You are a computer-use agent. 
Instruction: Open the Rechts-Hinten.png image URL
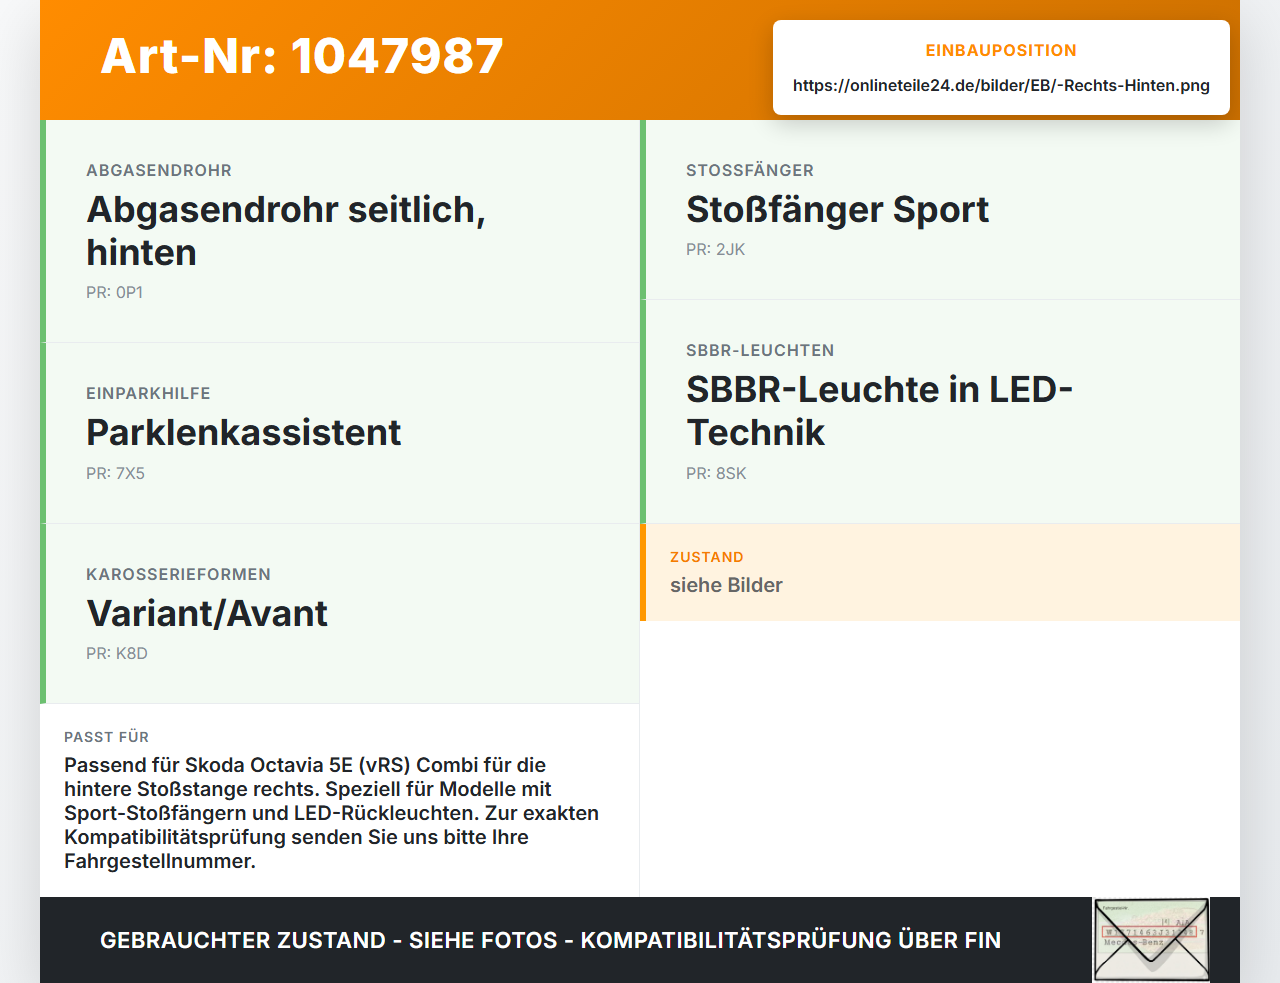(1001, 86)
